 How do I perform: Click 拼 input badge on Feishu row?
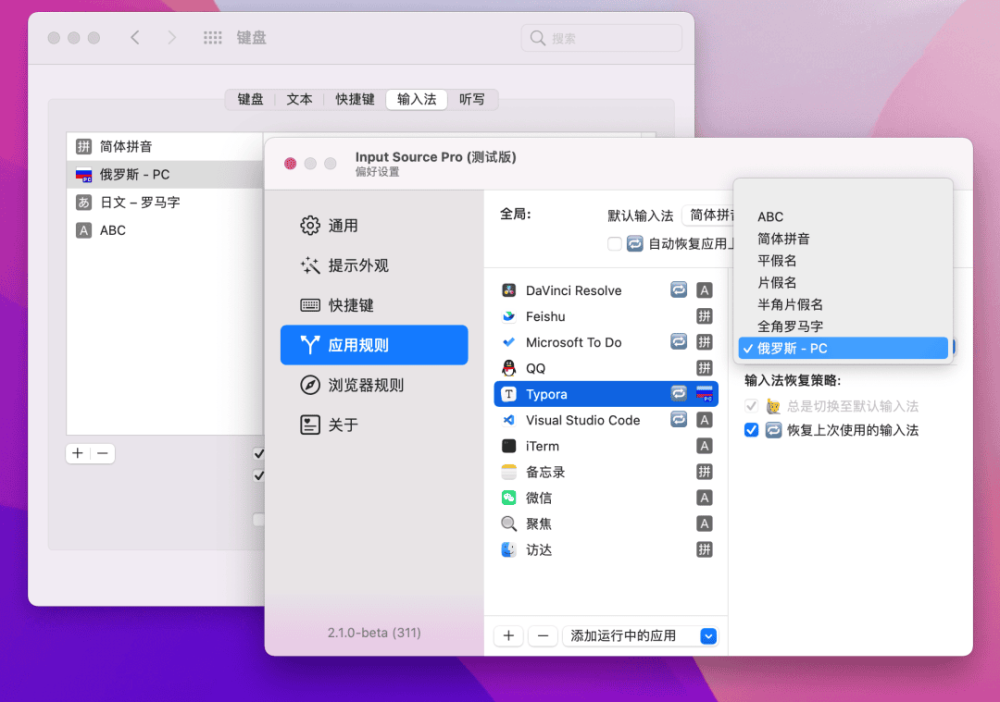point(704,316)
